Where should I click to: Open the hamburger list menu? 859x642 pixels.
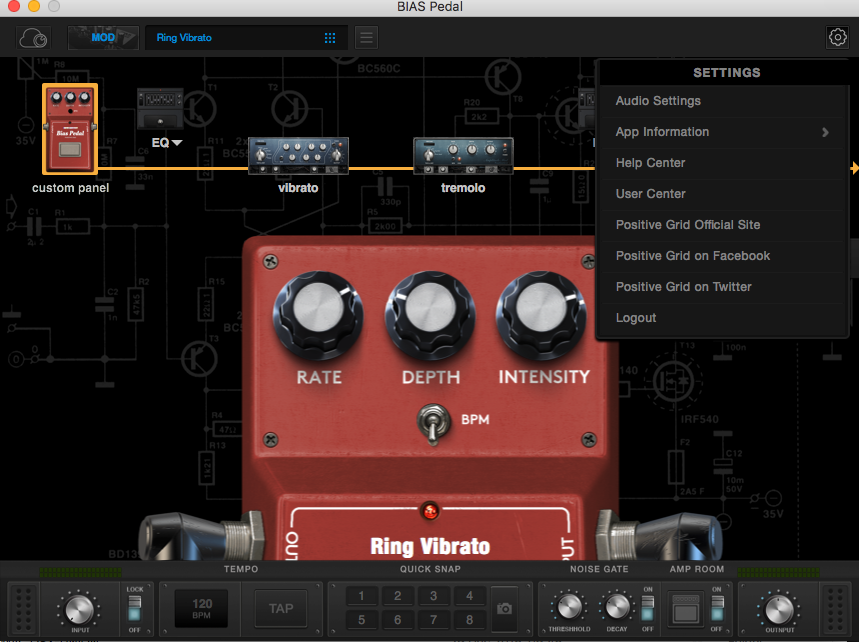(366, 38)
